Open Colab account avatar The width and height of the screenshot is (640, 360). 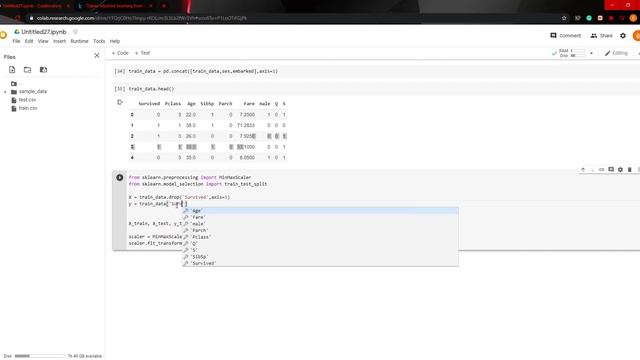click(x=636, y=36)
